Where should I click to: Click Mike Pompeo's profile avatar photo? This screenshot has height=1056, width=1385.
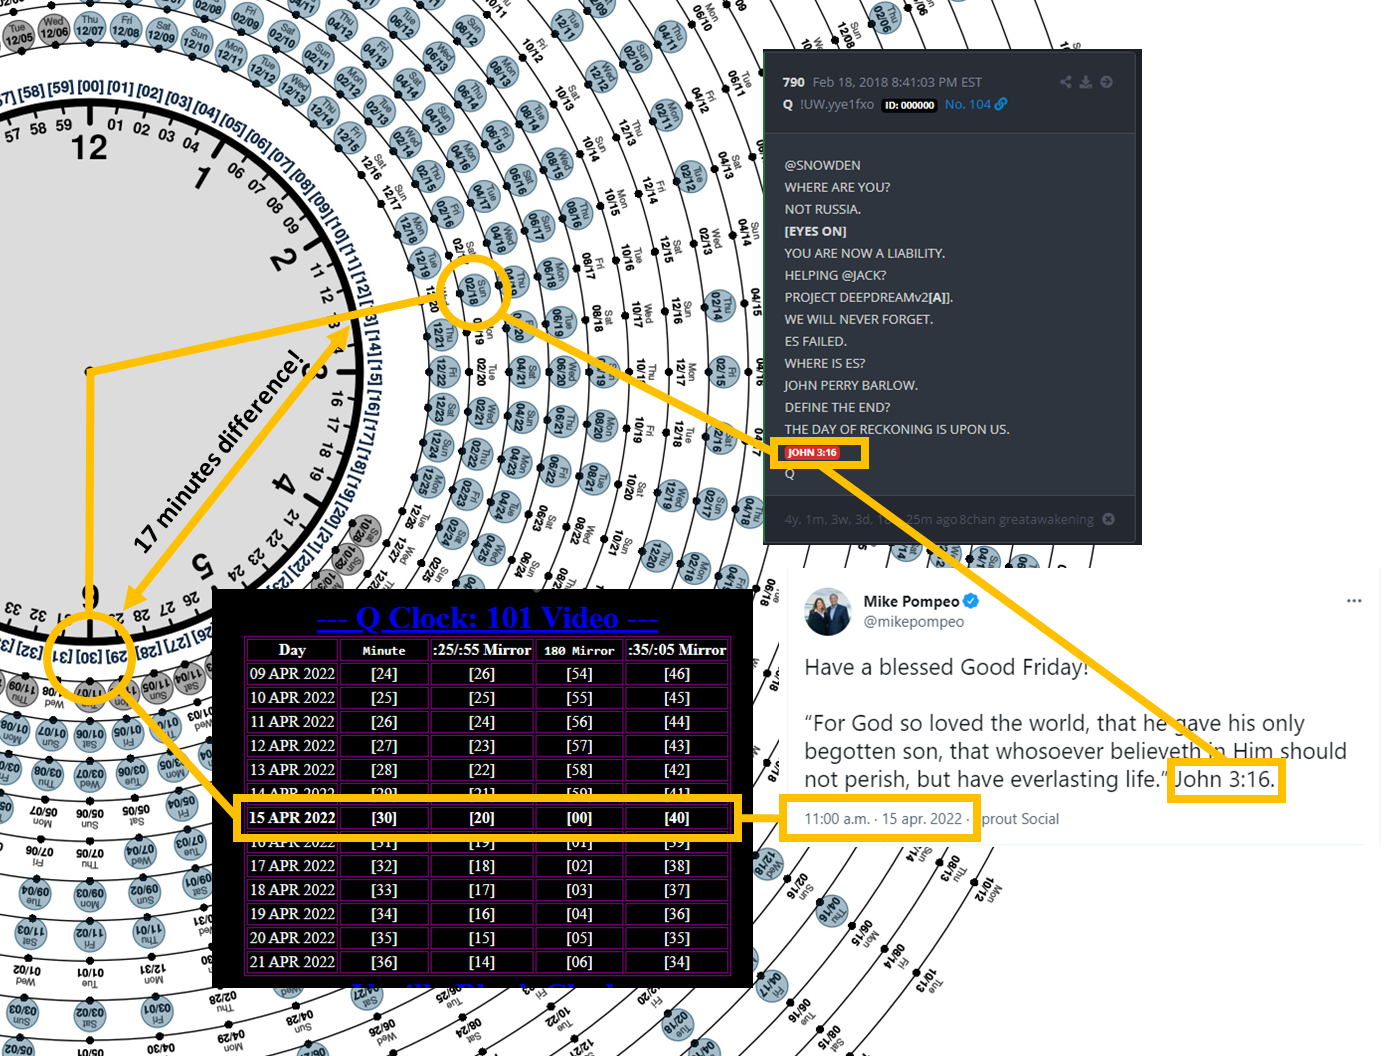point(828,611)
